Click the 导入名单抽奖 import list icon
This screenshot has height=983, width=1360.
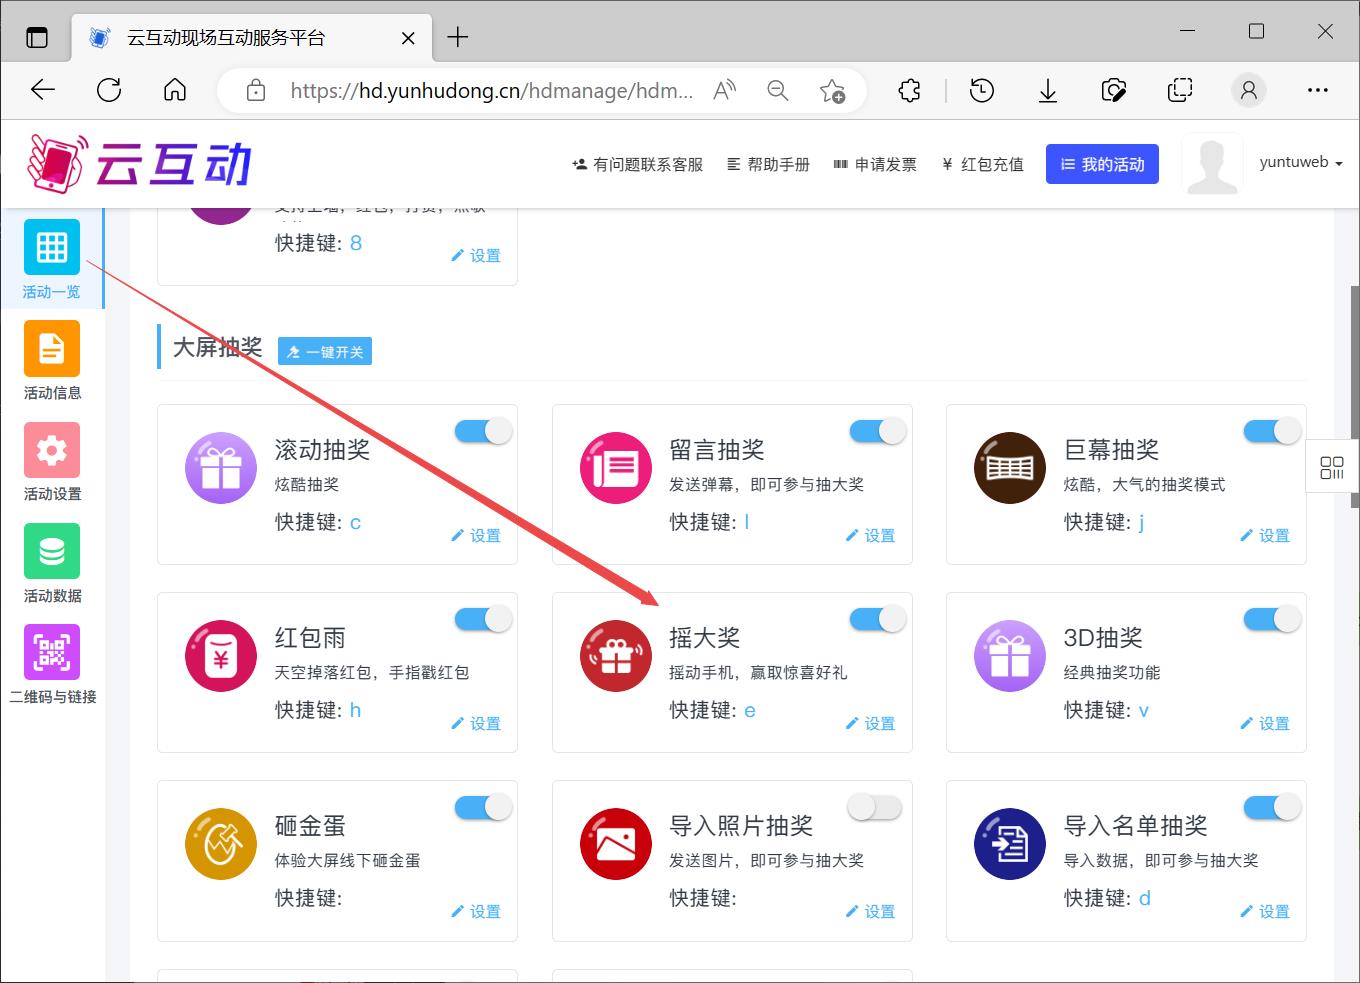pyautogui.click(x=1010, y=844)
